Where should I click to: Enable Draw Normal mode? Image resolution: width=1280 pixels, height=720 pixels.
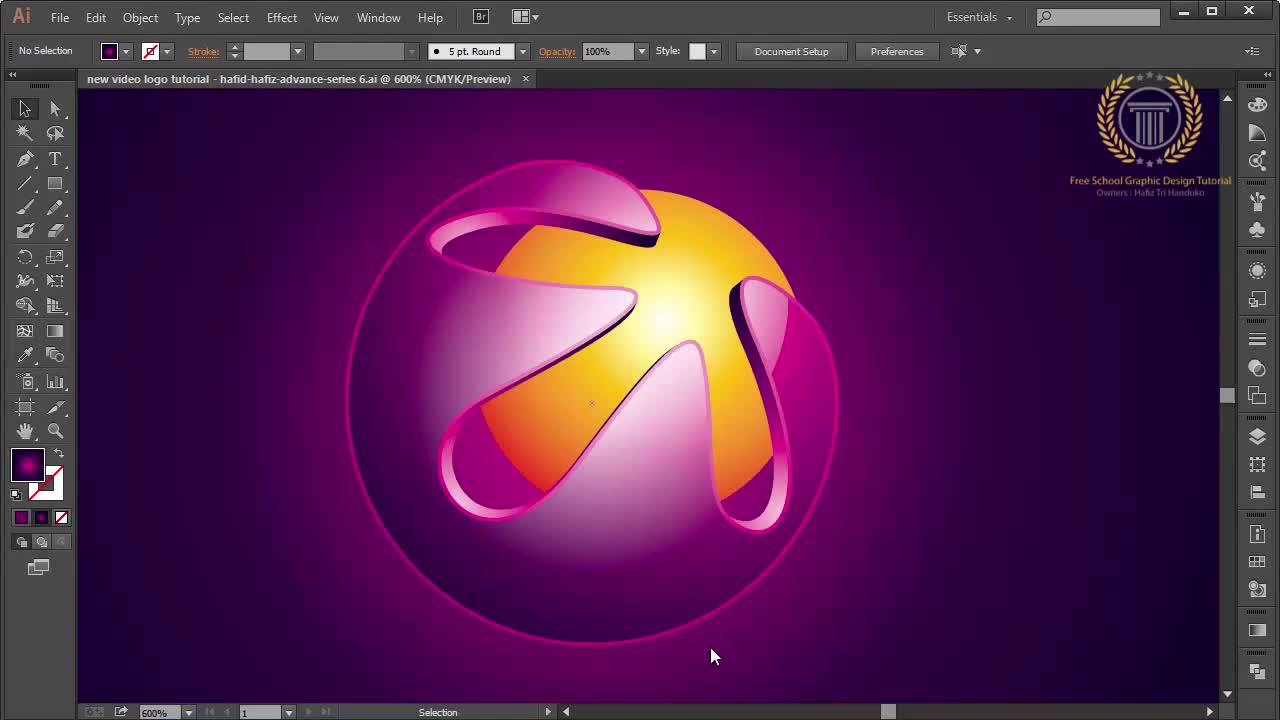21,542
